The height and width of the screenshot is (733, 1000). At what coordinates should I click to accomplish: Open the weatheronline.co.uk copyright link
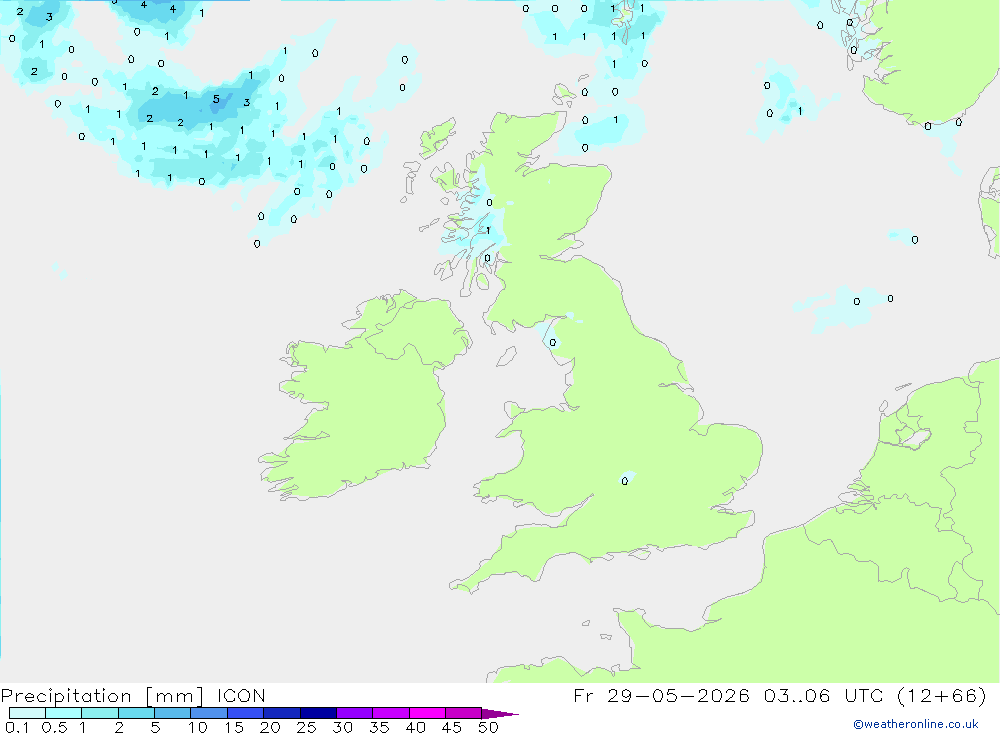coord(916,724)
